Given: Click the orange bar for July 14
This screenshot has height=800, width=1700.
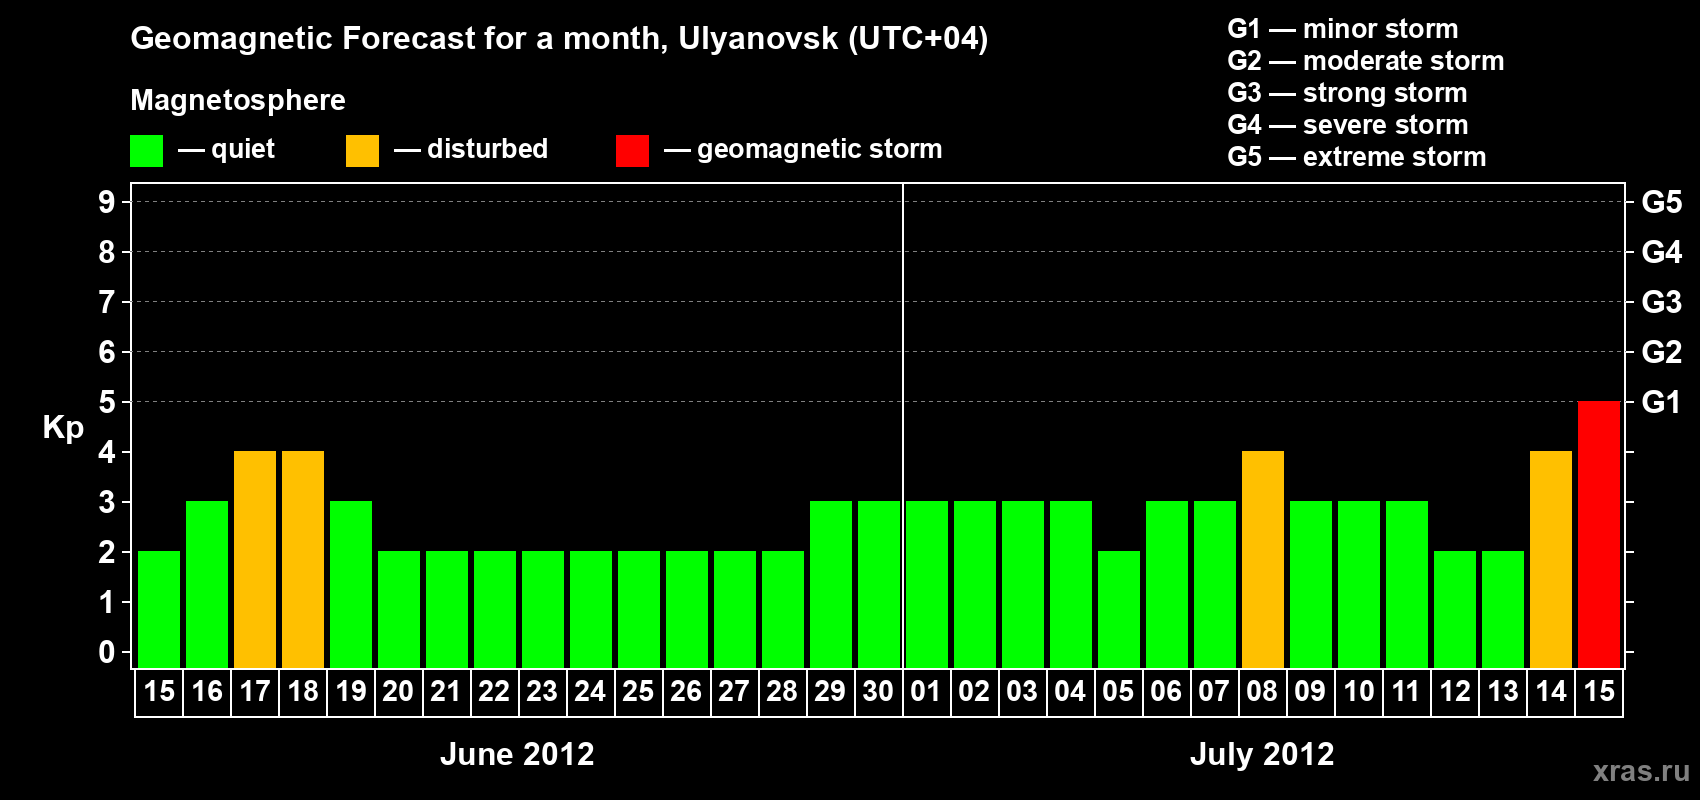Looking at the screenshot, I should (1551, 559).
